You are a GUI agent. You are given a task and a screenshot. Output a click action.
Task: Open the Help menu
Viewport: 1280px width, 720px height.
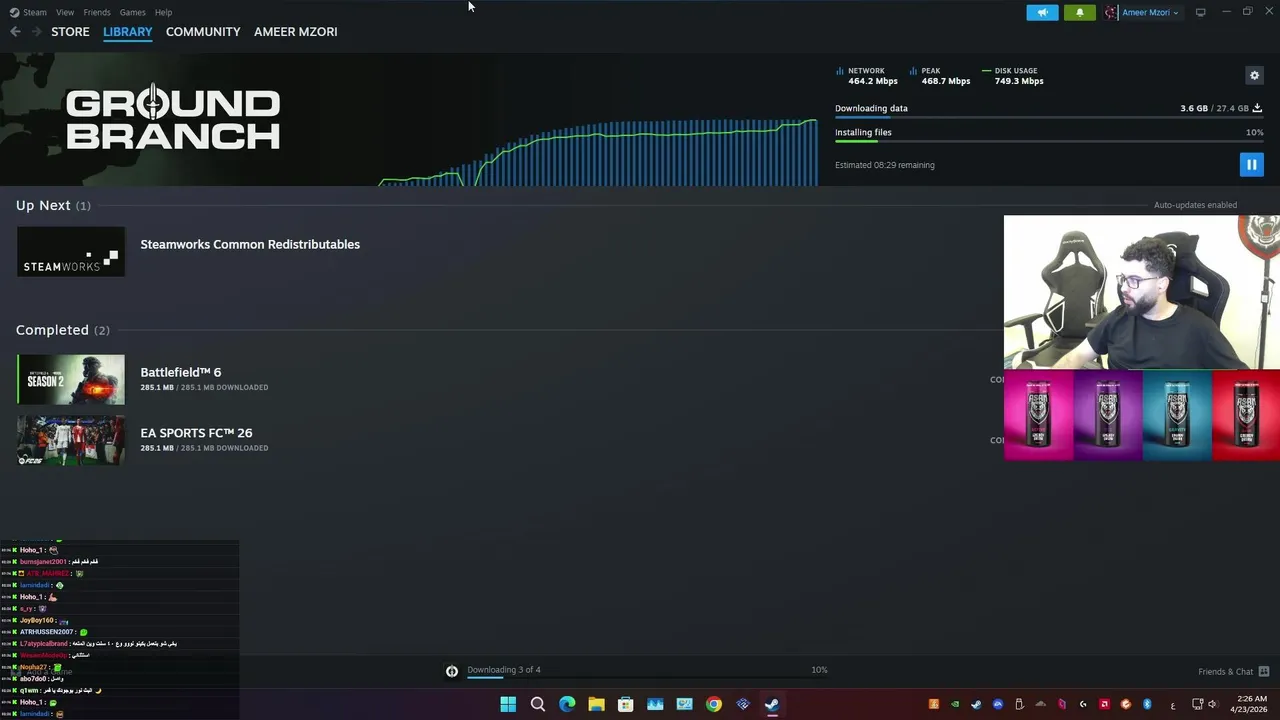[x=163, y=12]
